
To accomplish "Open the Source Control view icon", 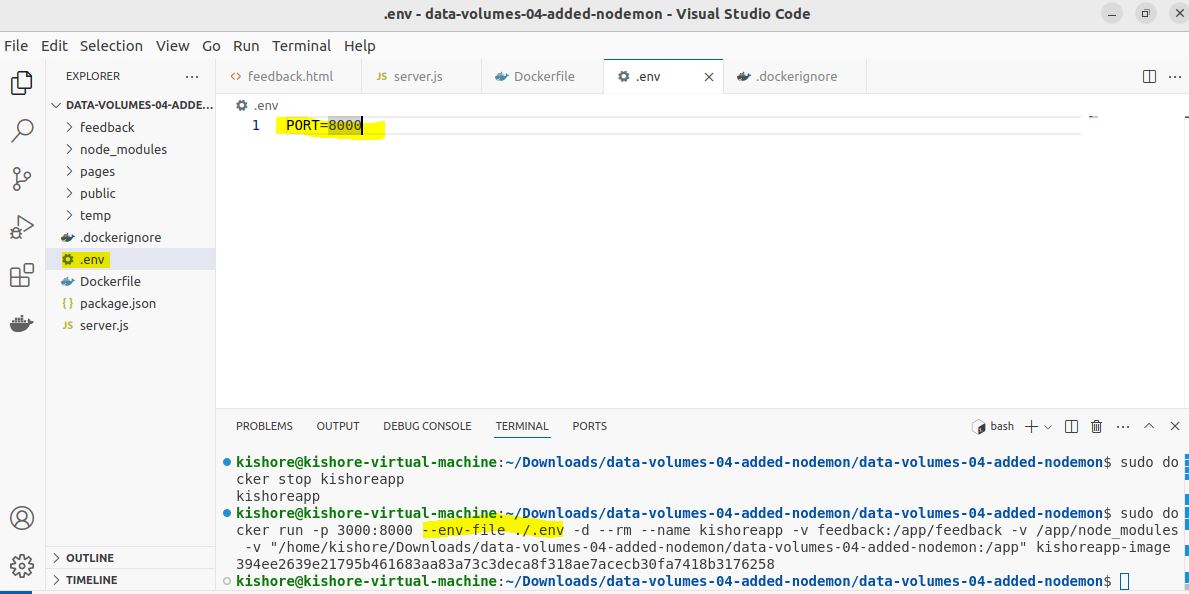I will (21, 179).
